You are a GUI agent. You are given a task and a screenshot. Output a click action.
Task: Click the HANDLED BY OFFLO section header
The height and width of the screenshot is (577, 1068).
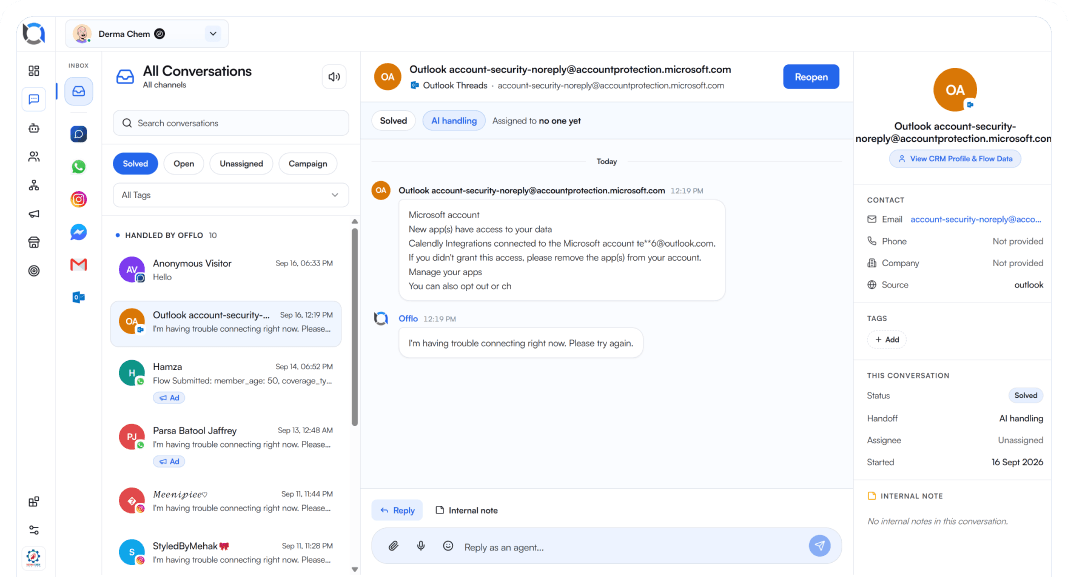point(164,235)
